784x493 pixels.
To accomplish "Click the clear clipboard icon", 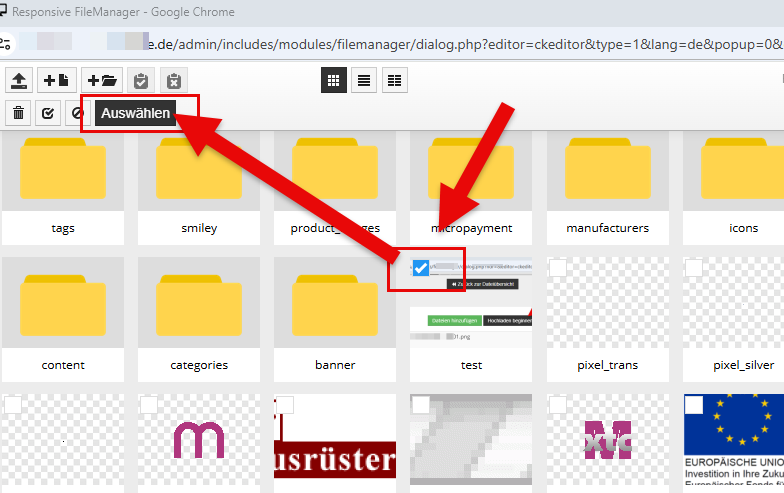I will [174, 81].
